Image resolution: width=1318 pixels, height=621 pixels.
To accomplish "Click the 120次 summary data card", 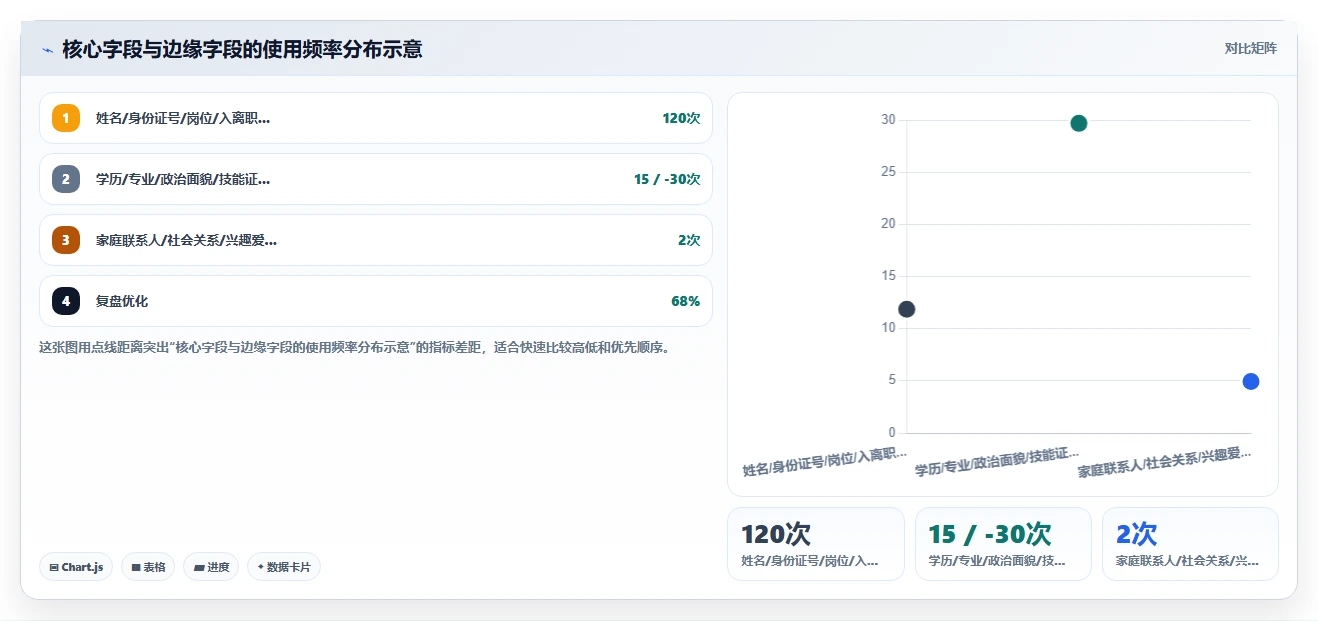I will click(x=816, y=544).
